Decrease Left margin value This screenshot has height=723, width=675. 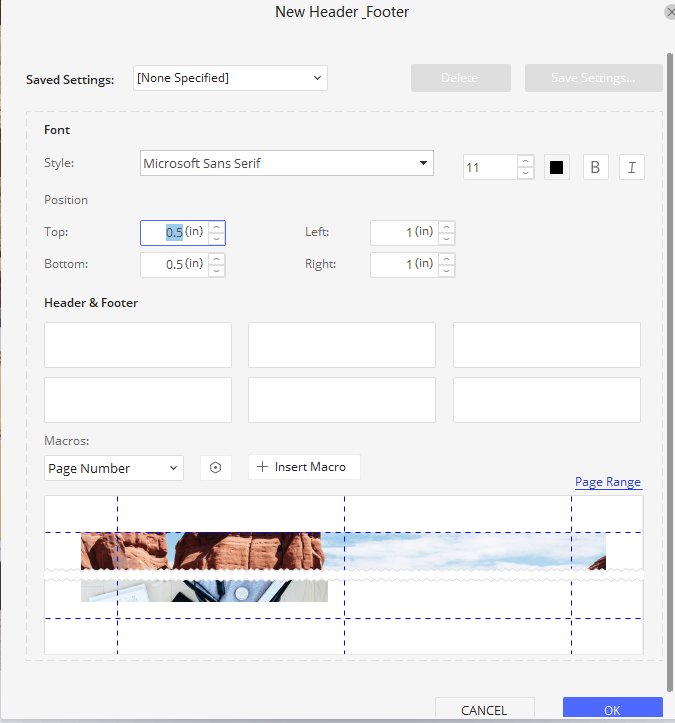pyautogui.click(x=446, y=239)
